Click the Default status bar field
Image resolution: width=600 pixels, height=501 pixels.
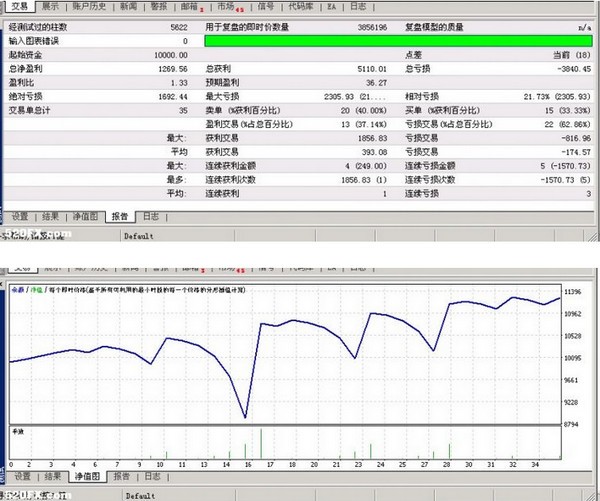[x=138, y=238]
